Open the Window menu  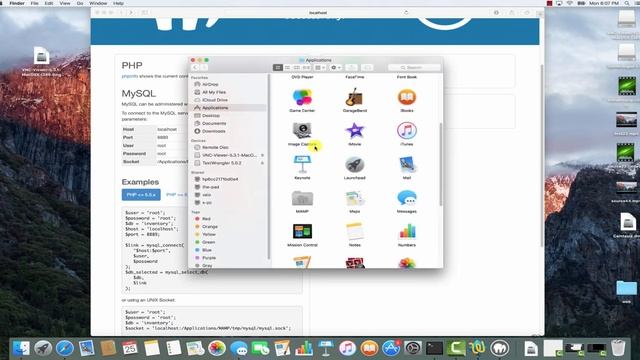98,3
